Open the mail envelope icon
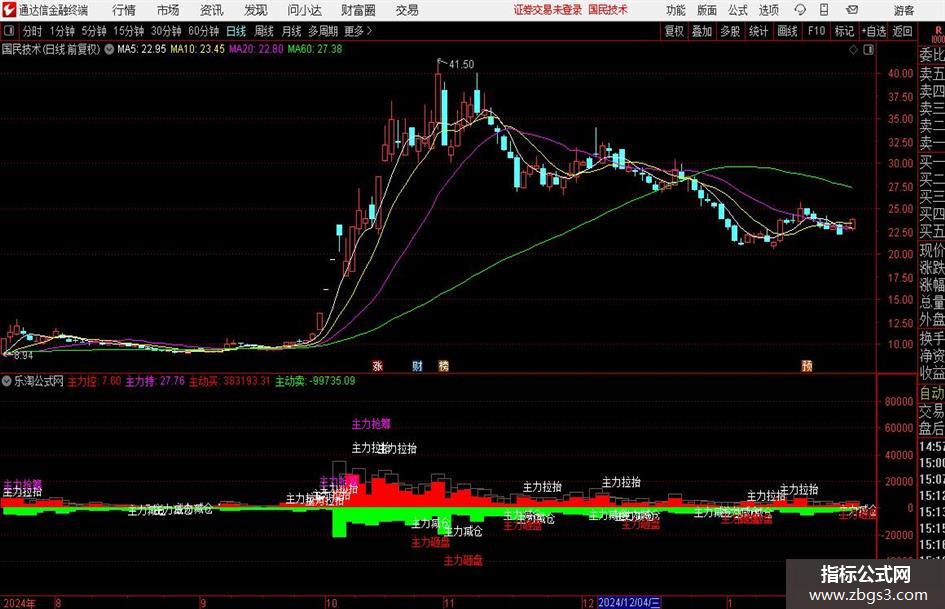The width and height of the screenshot is (945, 609). [852, 10]
